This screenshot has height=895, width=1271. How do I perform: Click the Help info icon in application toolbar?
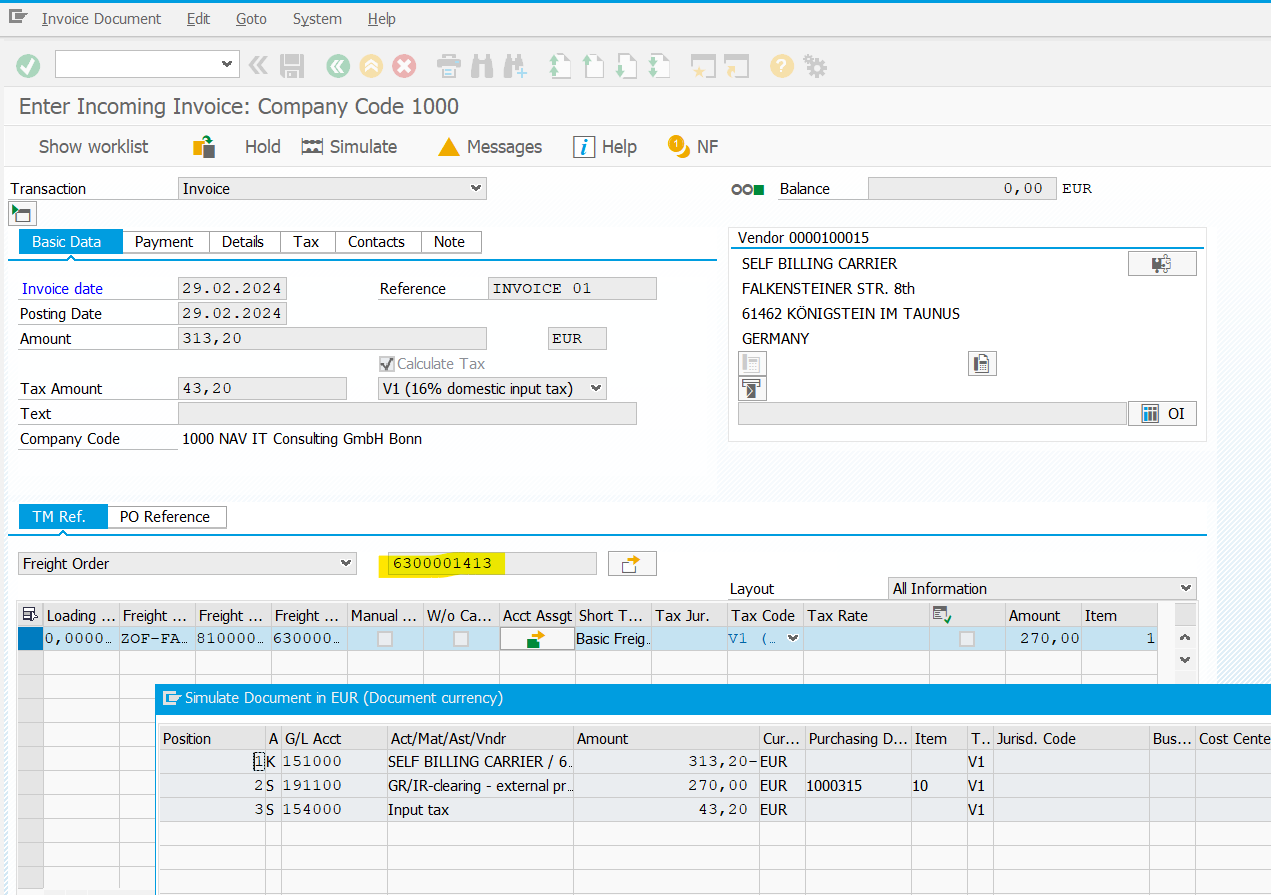tap(583, 146)
